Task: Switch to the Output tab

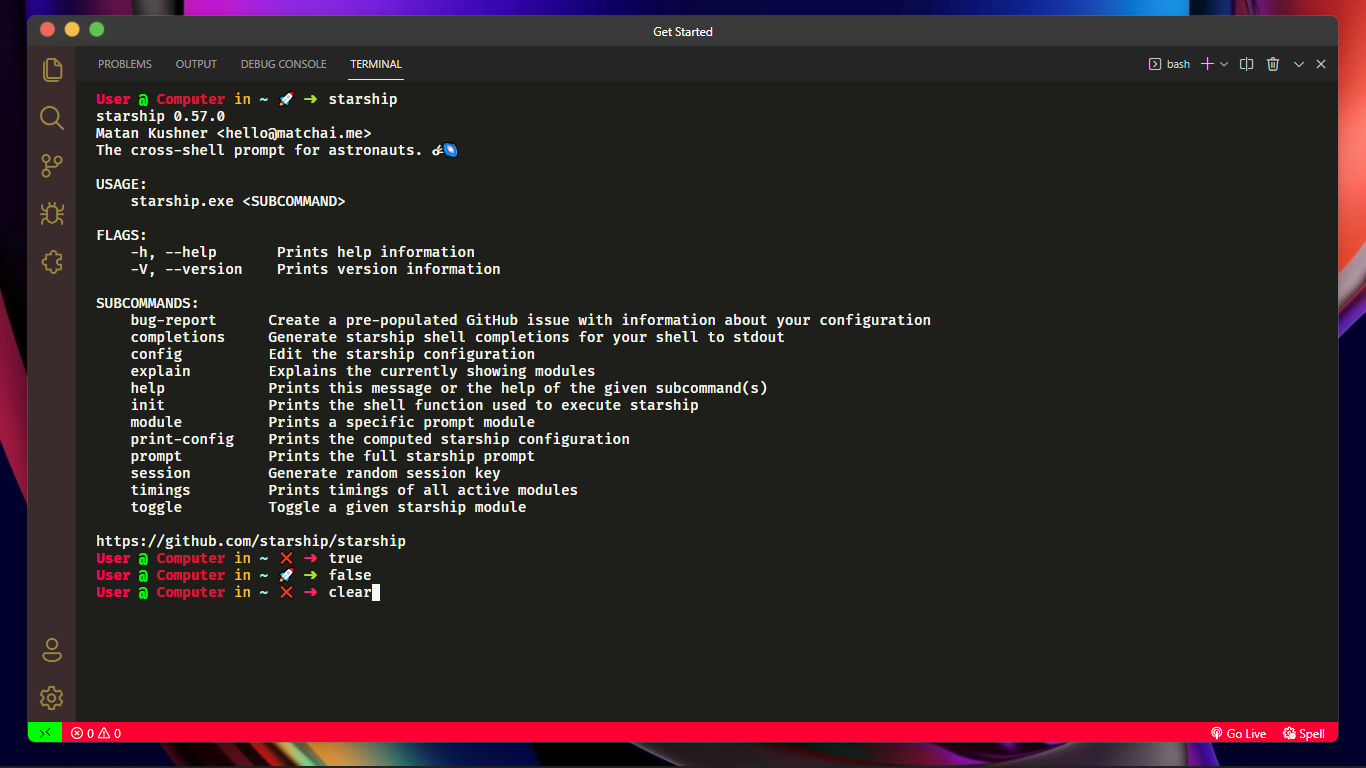Action: (196, 64)
